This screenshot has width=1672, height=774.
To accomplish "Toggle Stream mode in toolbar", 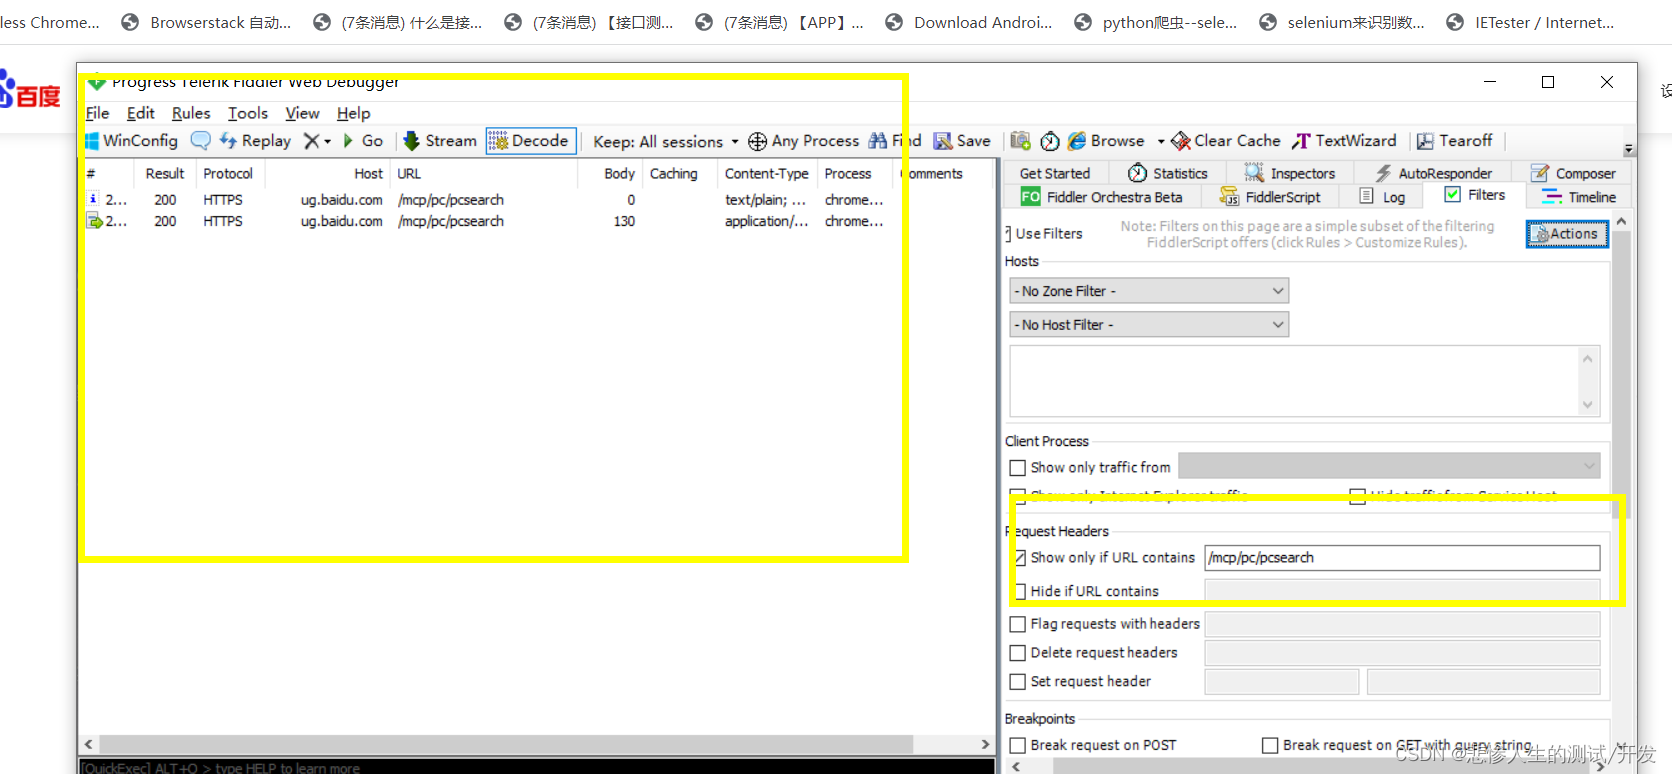I will coord(440,141).
